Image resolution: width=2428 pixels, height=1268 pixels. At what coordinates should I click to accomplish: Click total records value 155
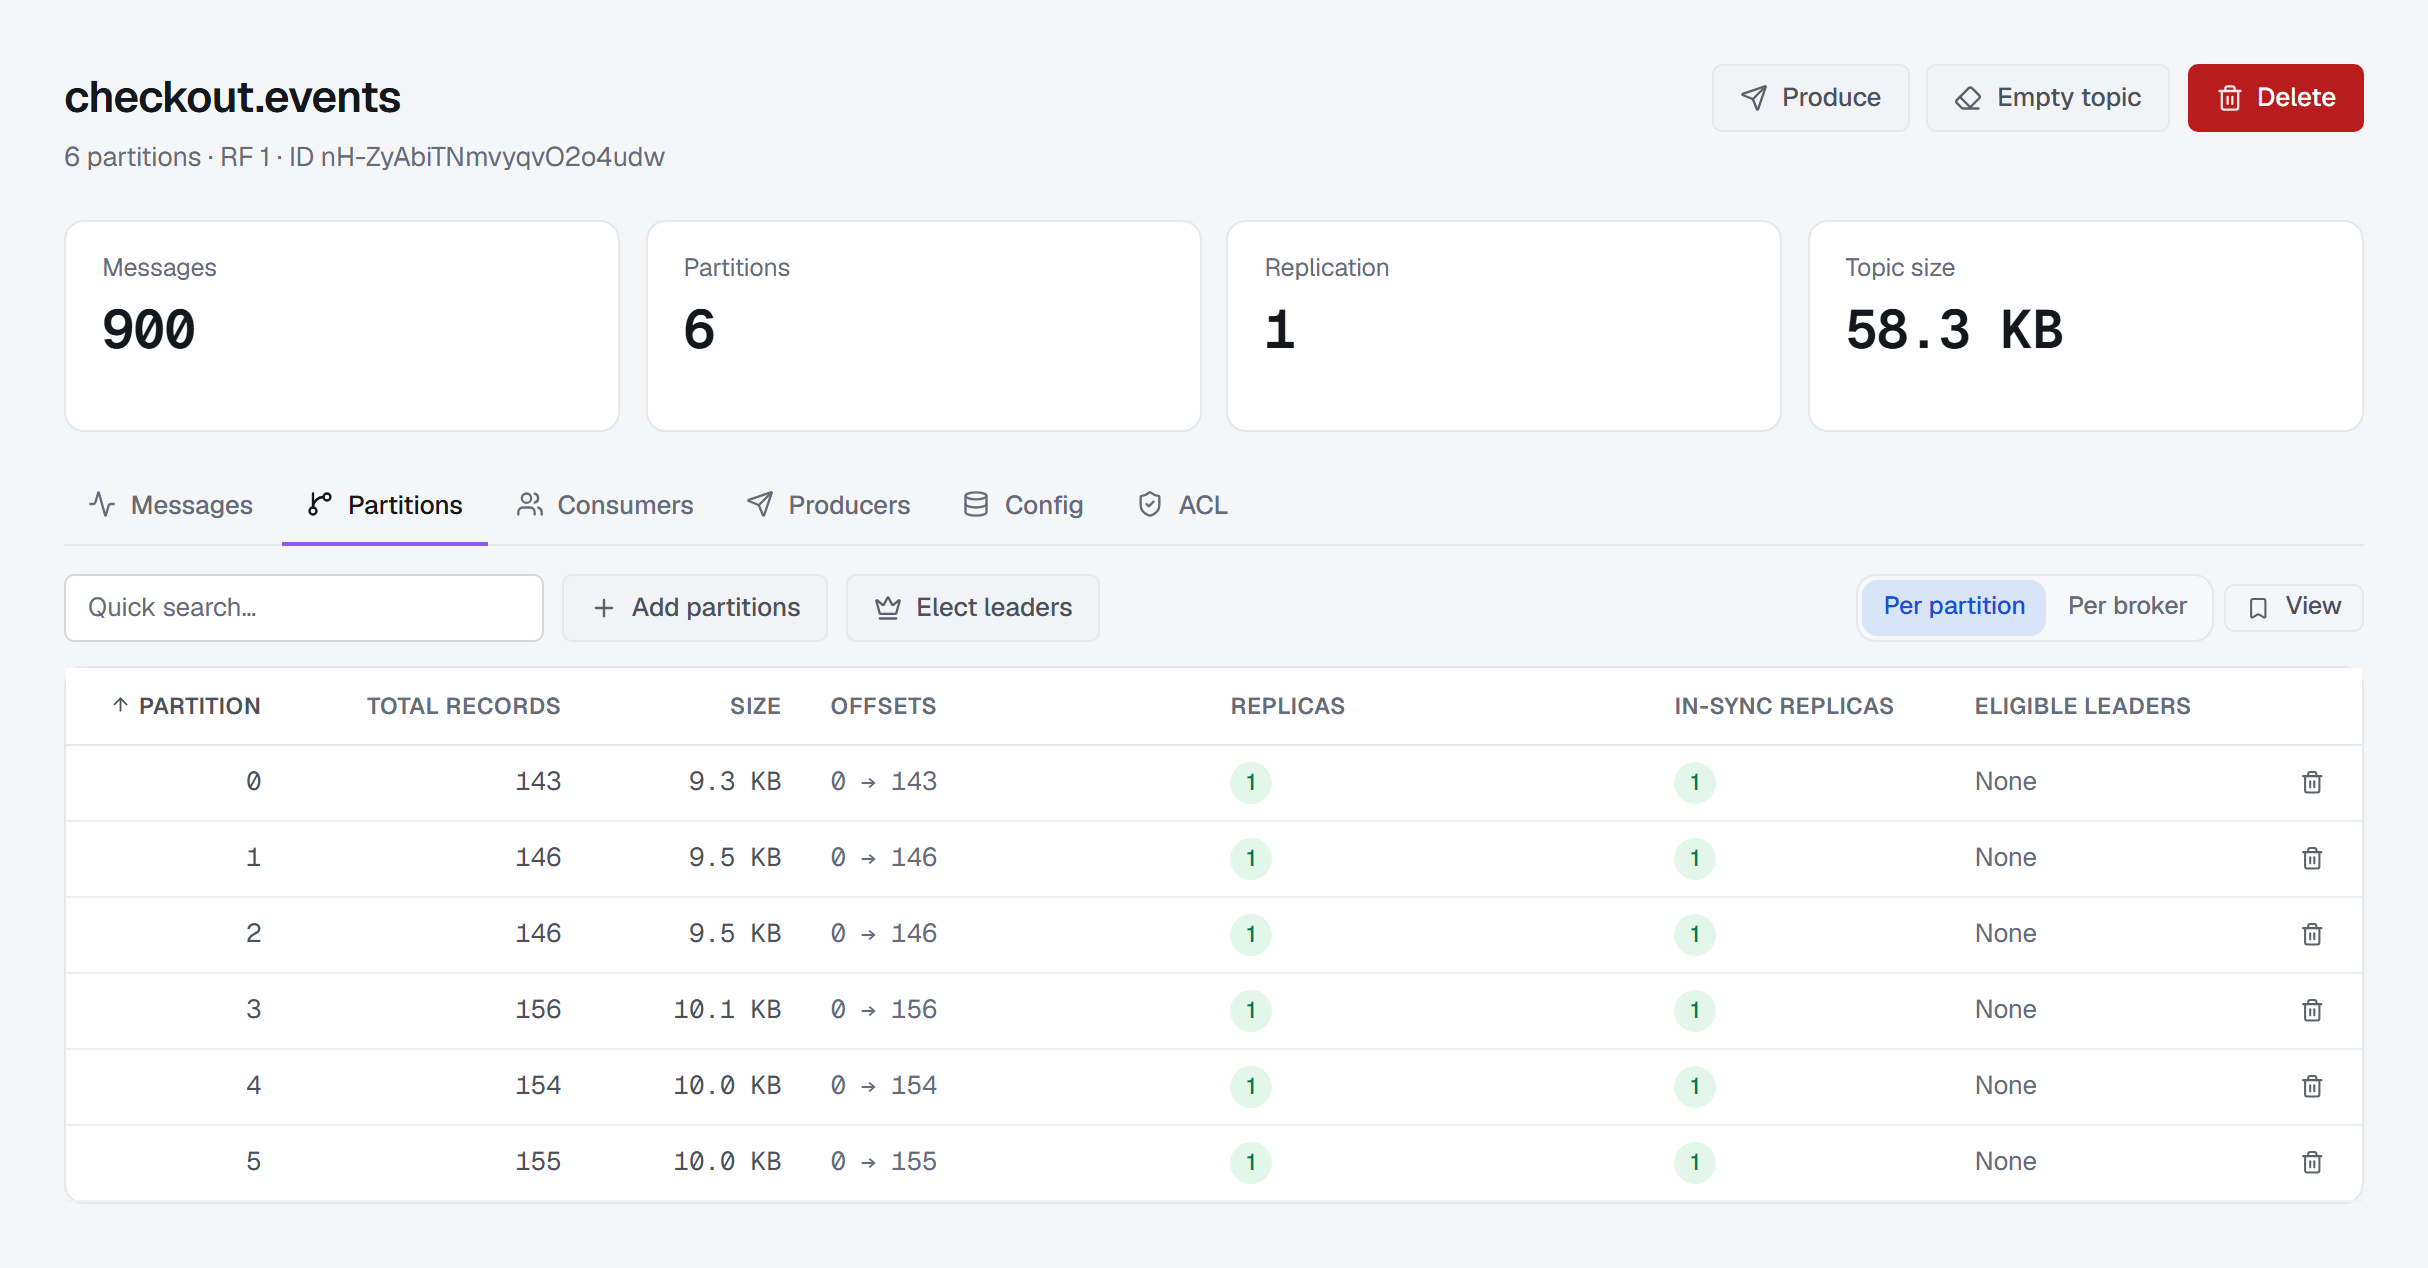pyautogui.click(x=538, y=1161)
